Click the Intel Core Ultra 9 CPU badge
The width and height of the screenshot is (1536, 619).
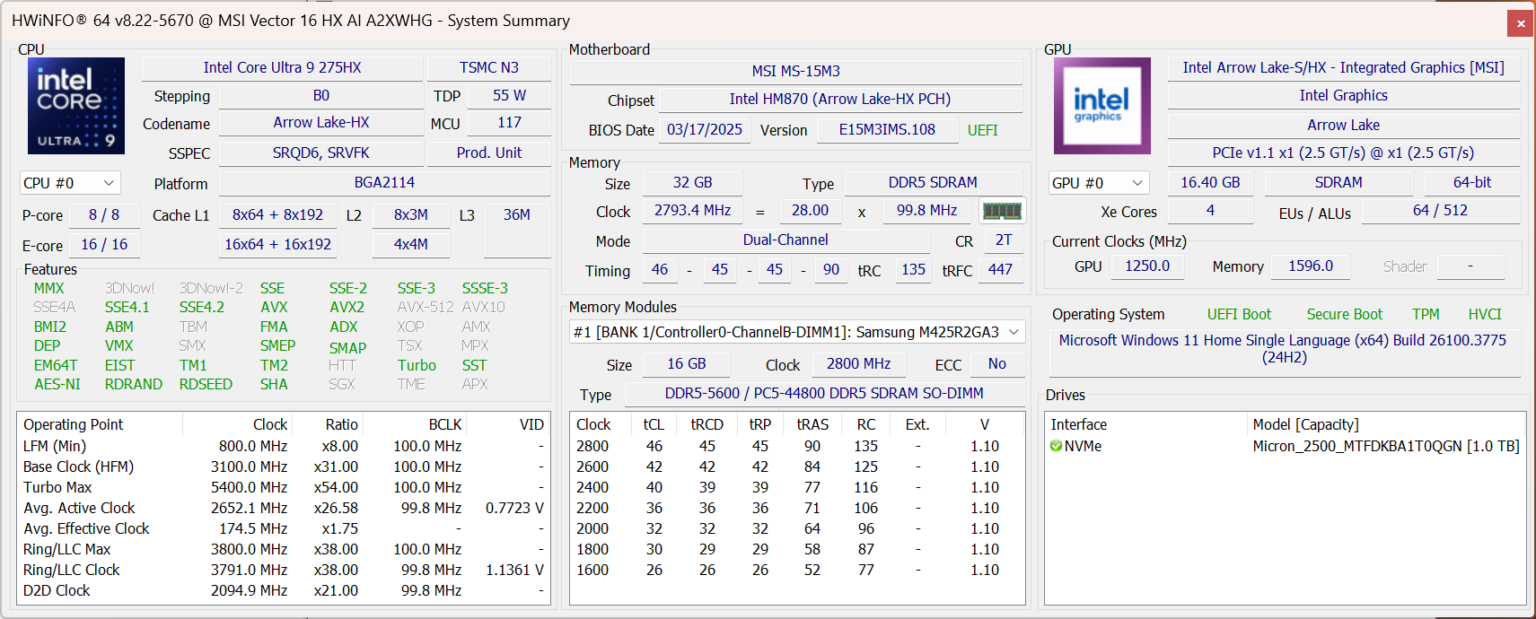(76, 105)
